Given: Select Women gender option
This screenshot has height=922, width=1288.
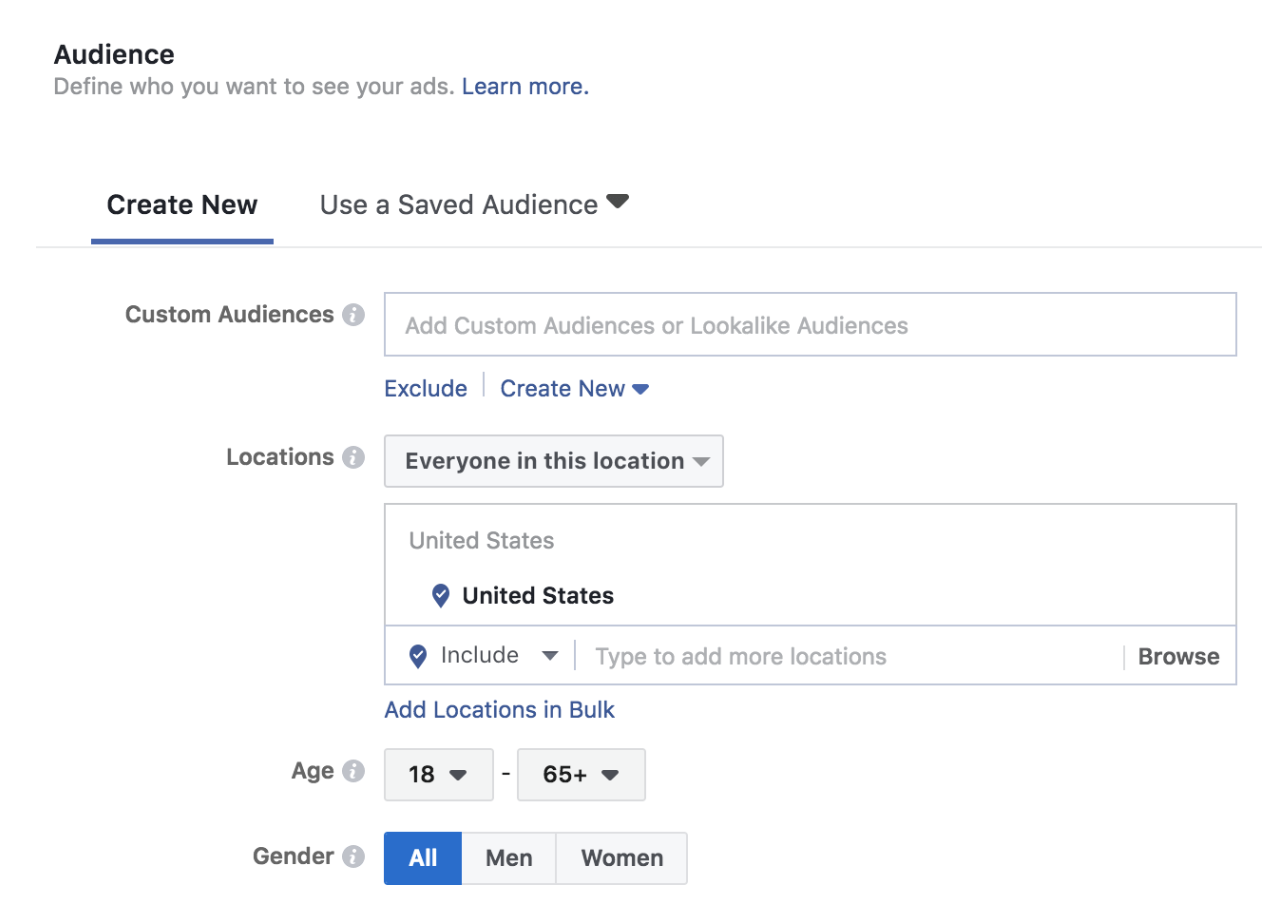Looking at the screenshot, I should coord(622,858).
